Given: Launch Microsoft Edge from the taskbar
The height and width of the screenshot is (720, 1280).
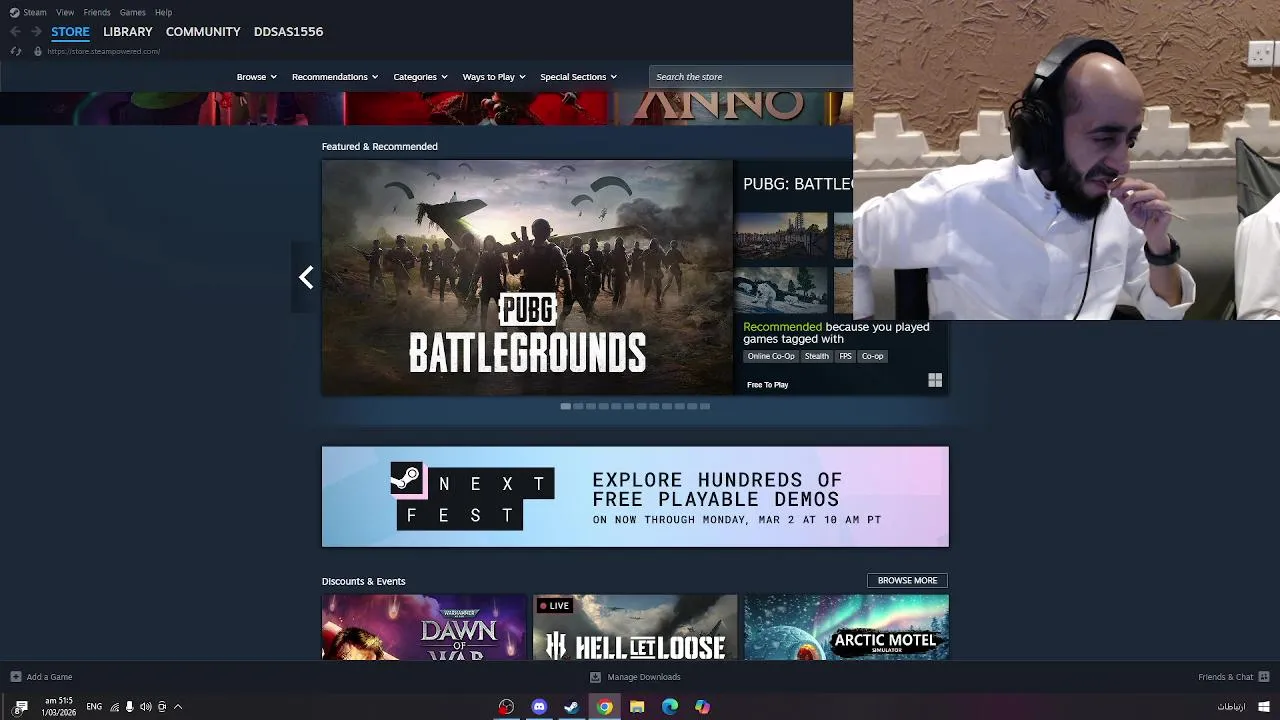Looking at the screenshot, I should (670, 707).
